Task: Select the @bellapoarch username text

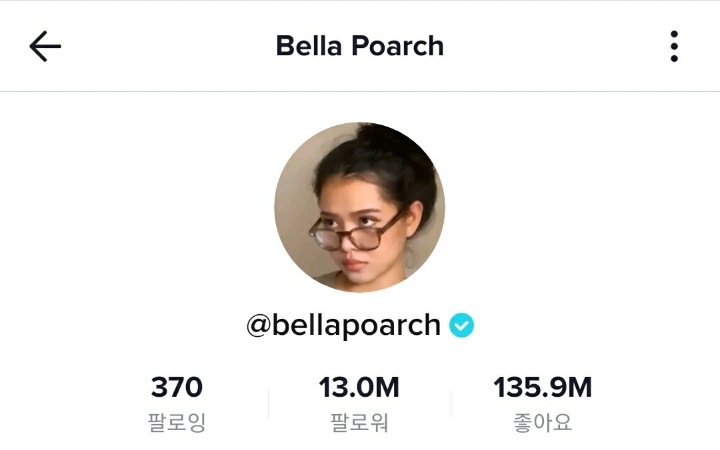Action: tap(343, 325)
